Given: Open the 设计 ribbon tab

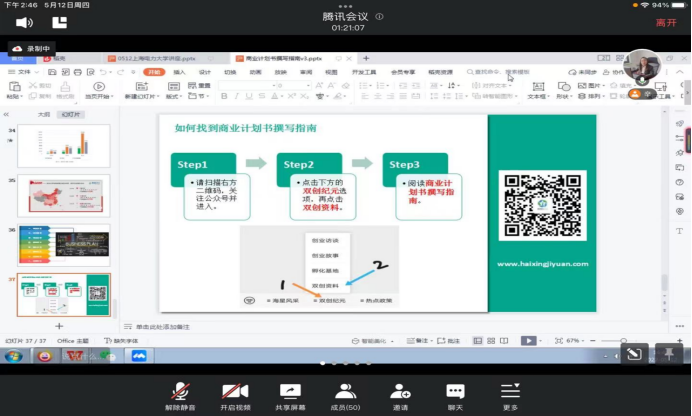Looking at the screenshot, I should 205,72.
